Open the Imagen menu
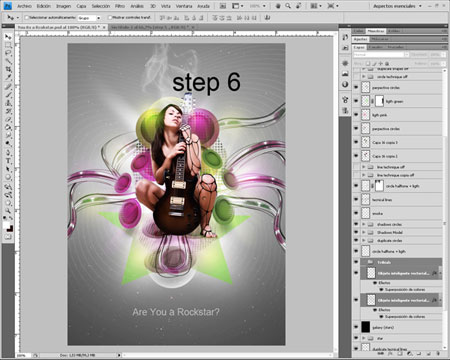This screenshot has height=360, width=450. [x=63, y=6]
